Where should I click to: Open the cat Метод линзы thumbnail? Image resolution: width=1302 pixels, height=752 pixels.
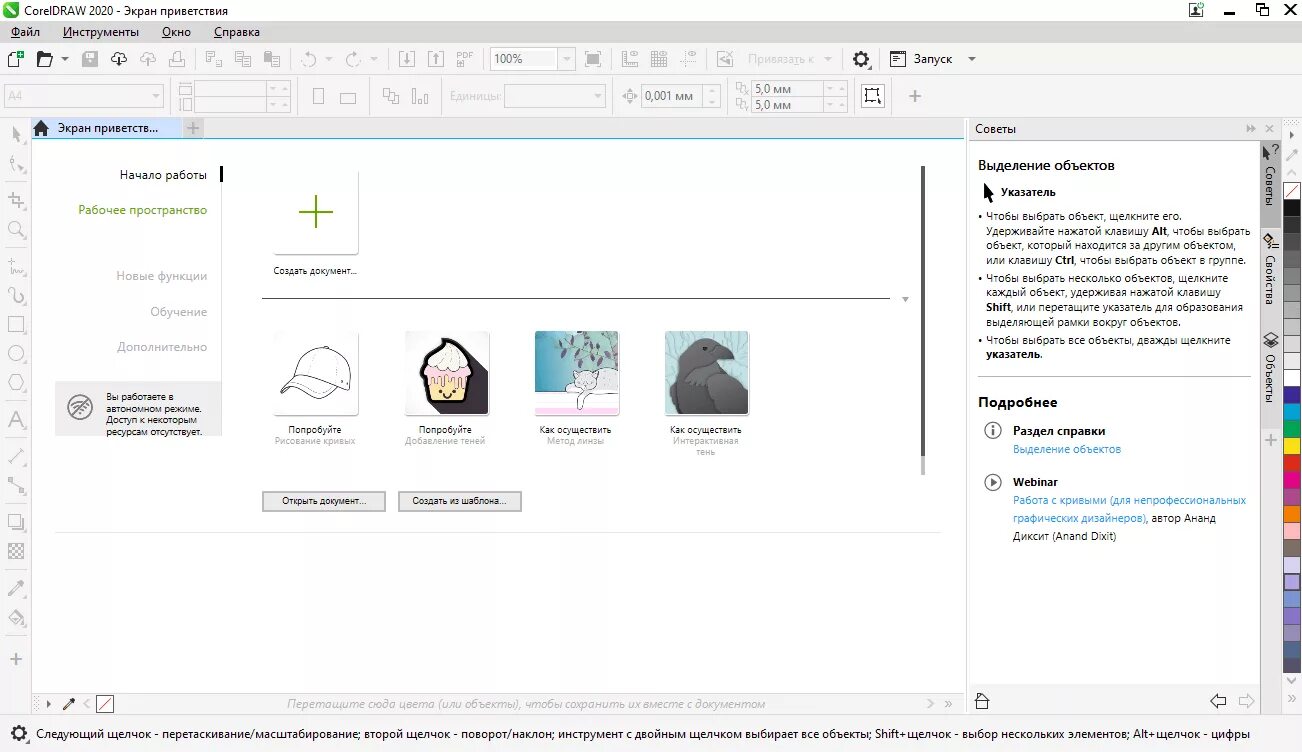[576, 373]
